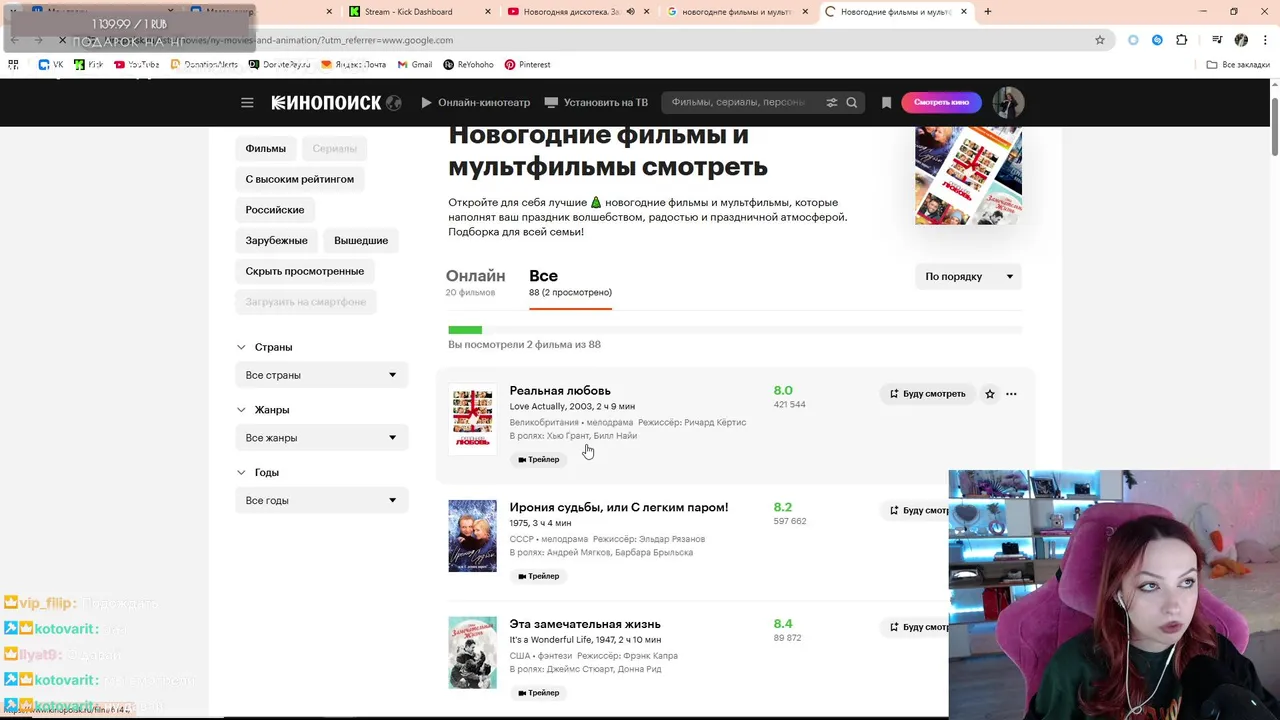
Task: Open Все закладки folder
Action: click(1238, 64)
